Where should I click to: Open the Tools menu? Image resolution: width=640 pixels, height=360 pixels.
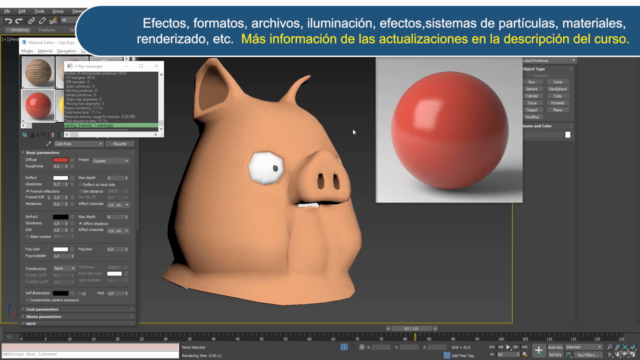click(x=39, y=11)
